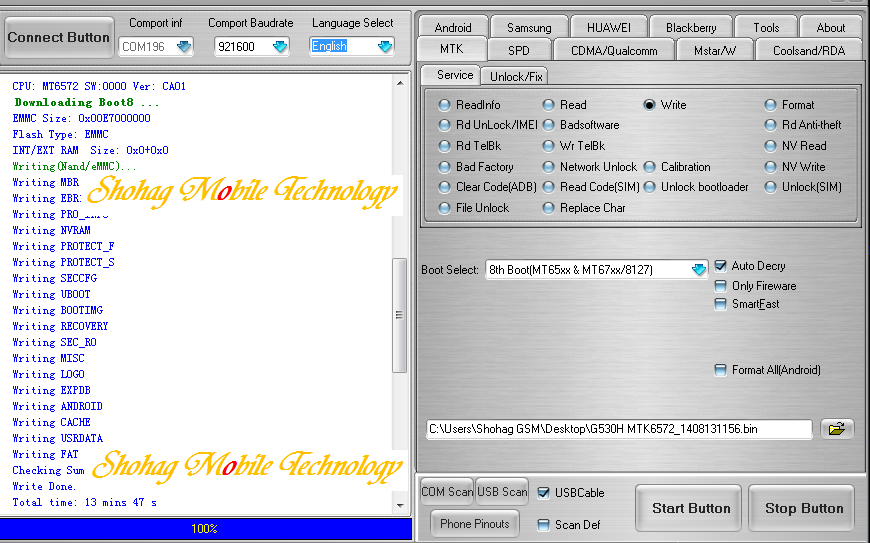The height and width of the screenshot is (543, 870).
Task: Select the SPD tab
Action: pos(519,50)
